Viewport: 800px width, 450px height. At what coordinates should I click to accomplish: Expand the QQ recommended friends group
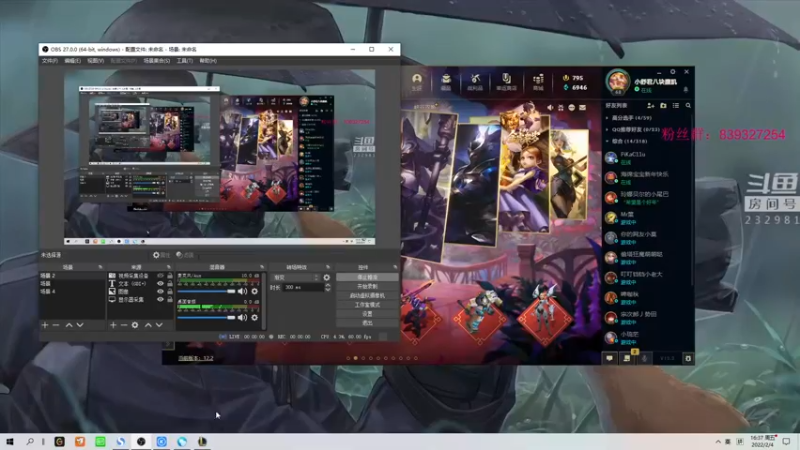(x=607, y=130)
